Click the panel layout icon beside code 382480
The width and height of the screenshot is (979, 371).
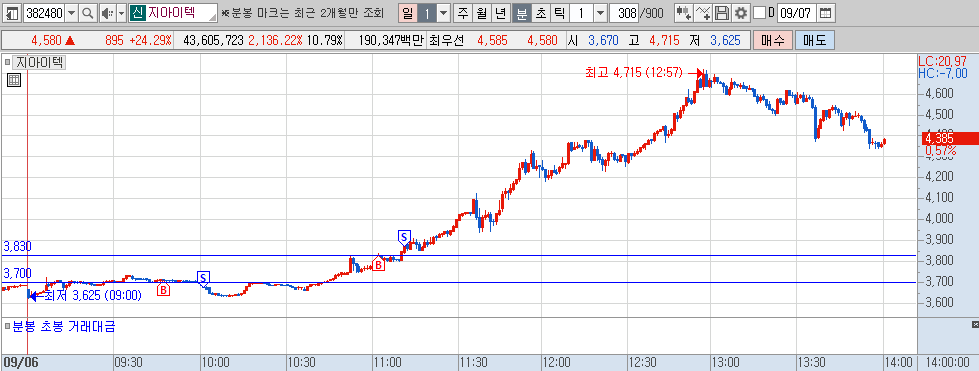[12, 12]
